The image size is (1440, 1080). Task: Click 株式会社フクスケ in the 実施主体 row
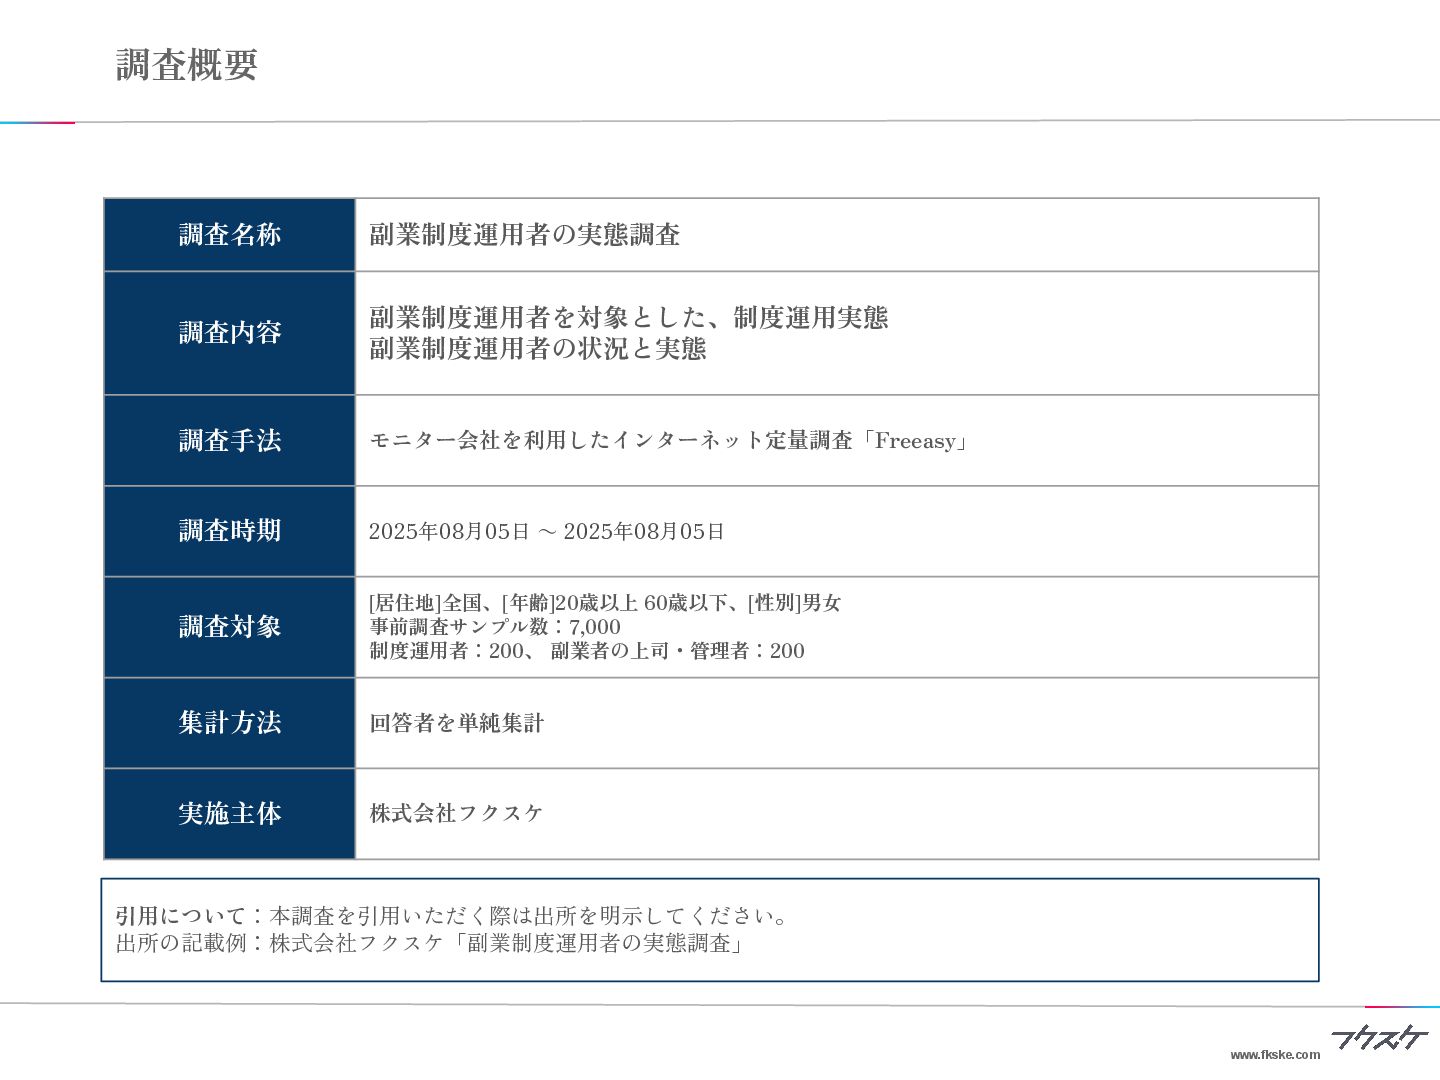[x=456, y=814]
